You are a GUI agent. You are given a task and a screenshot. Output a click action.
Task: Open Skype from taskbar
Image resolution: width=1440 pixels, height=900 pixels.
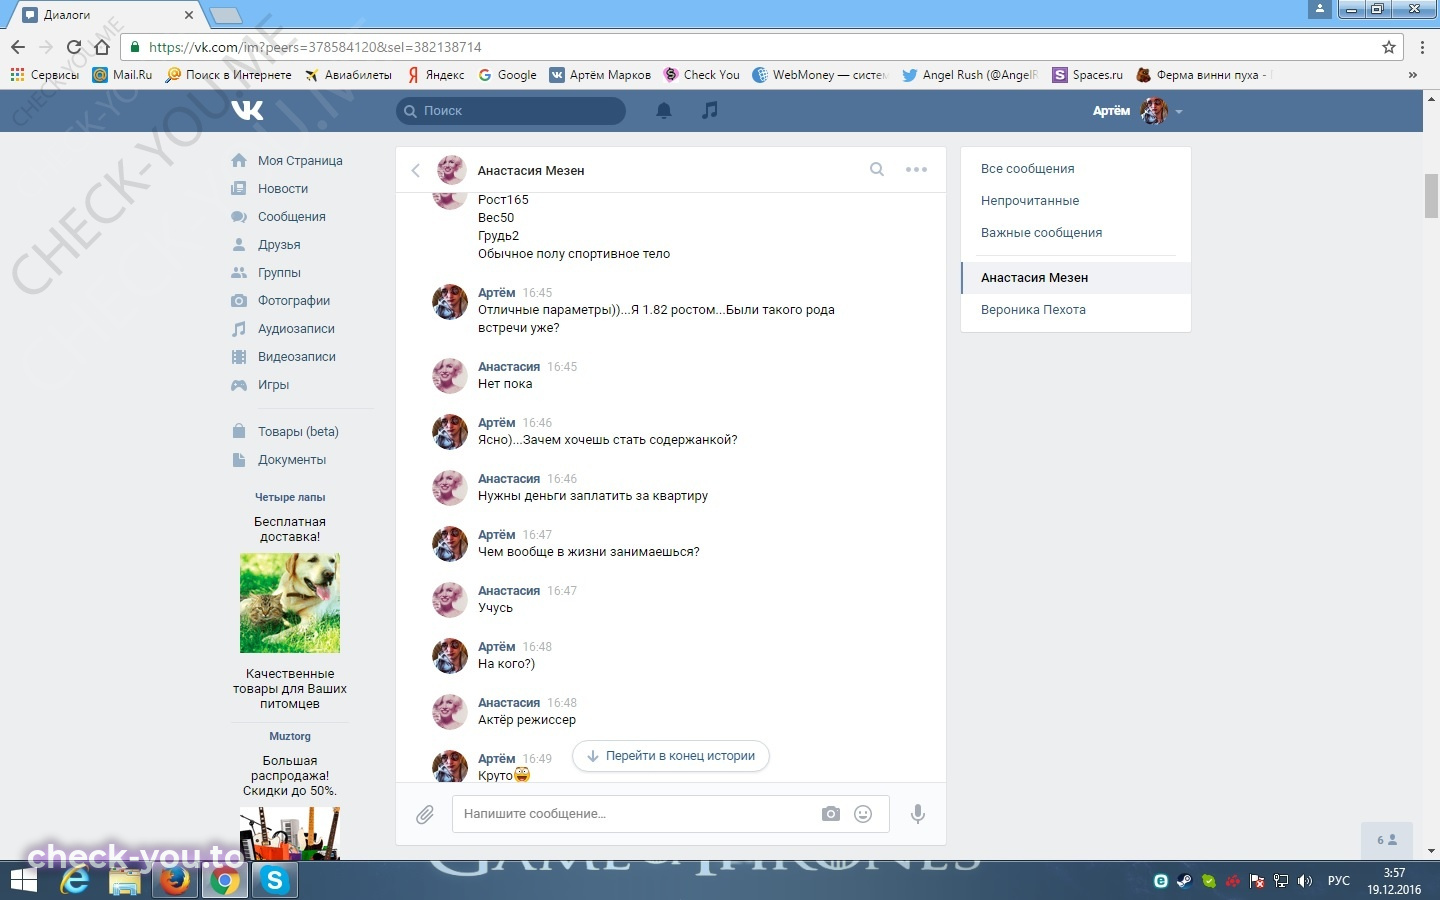[x=274, y=881]
